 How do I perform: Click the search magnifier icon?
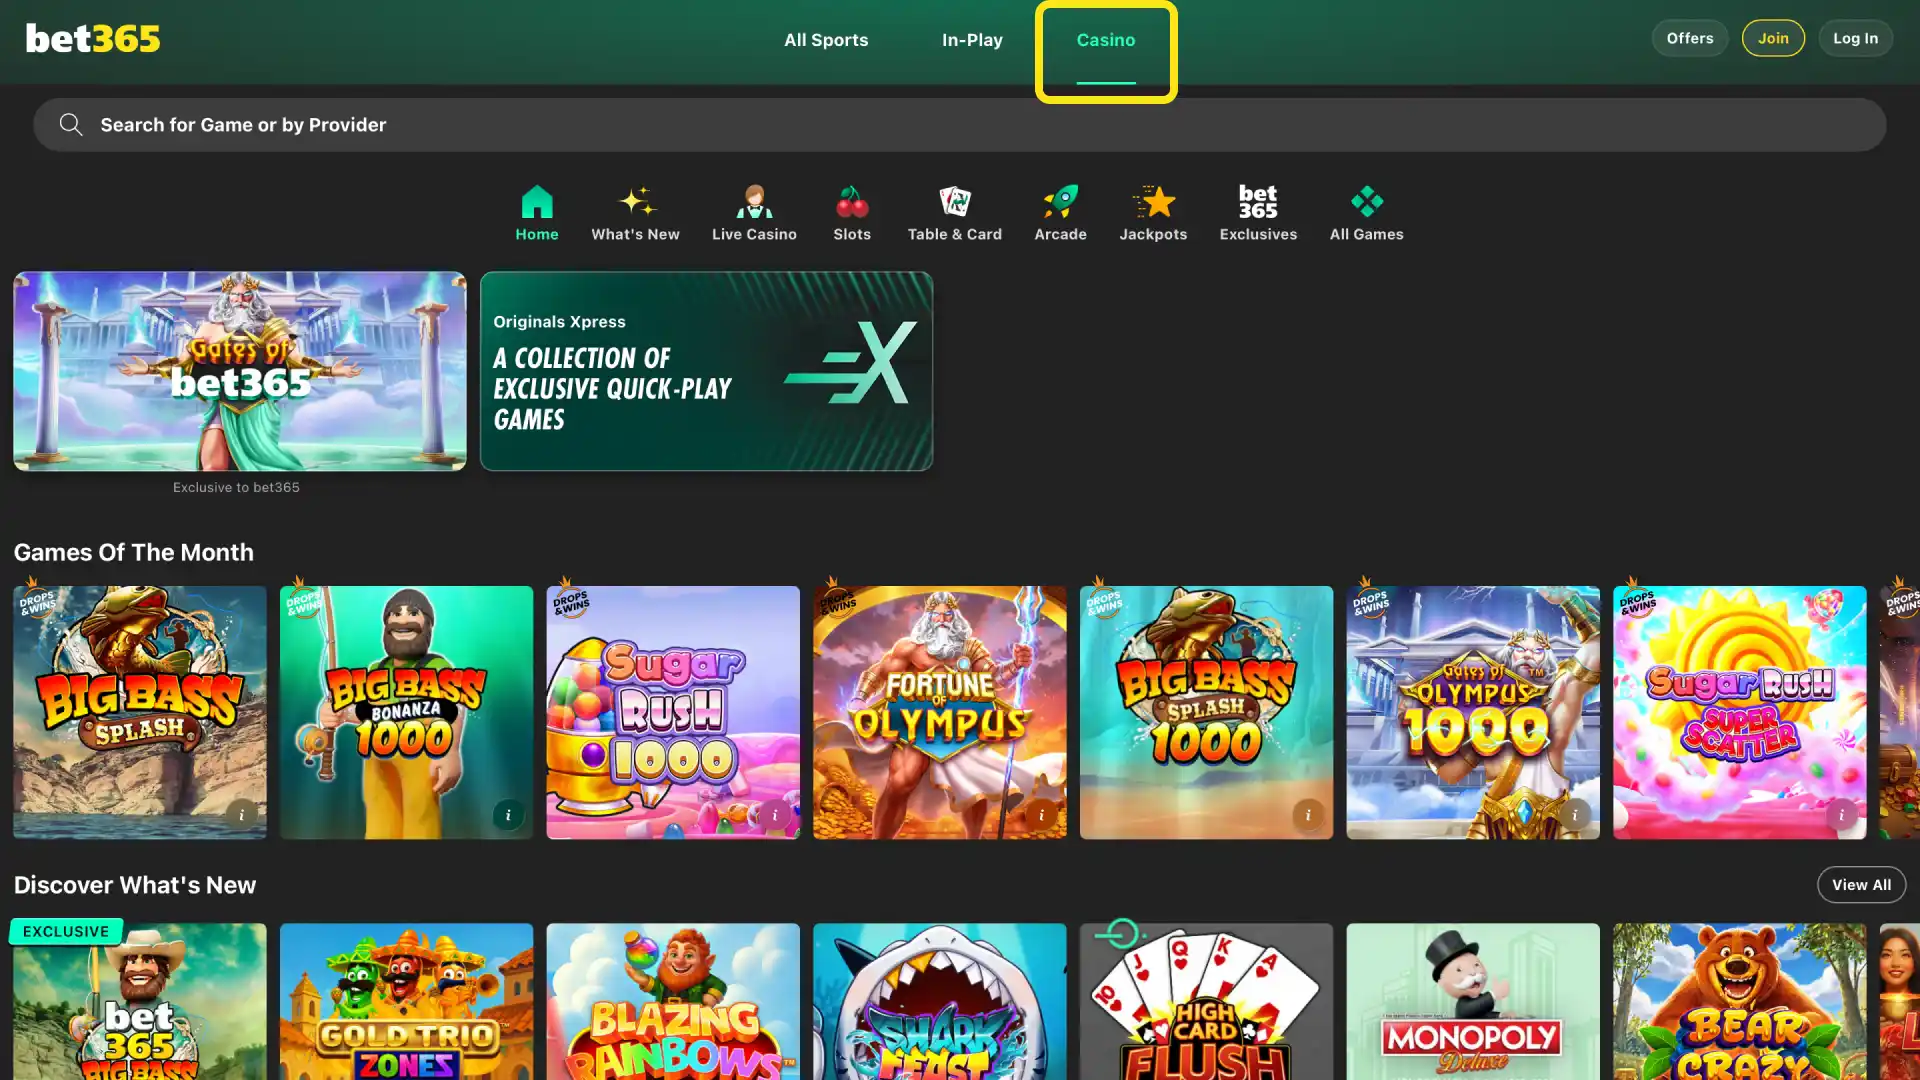click(x=70, y=124)
